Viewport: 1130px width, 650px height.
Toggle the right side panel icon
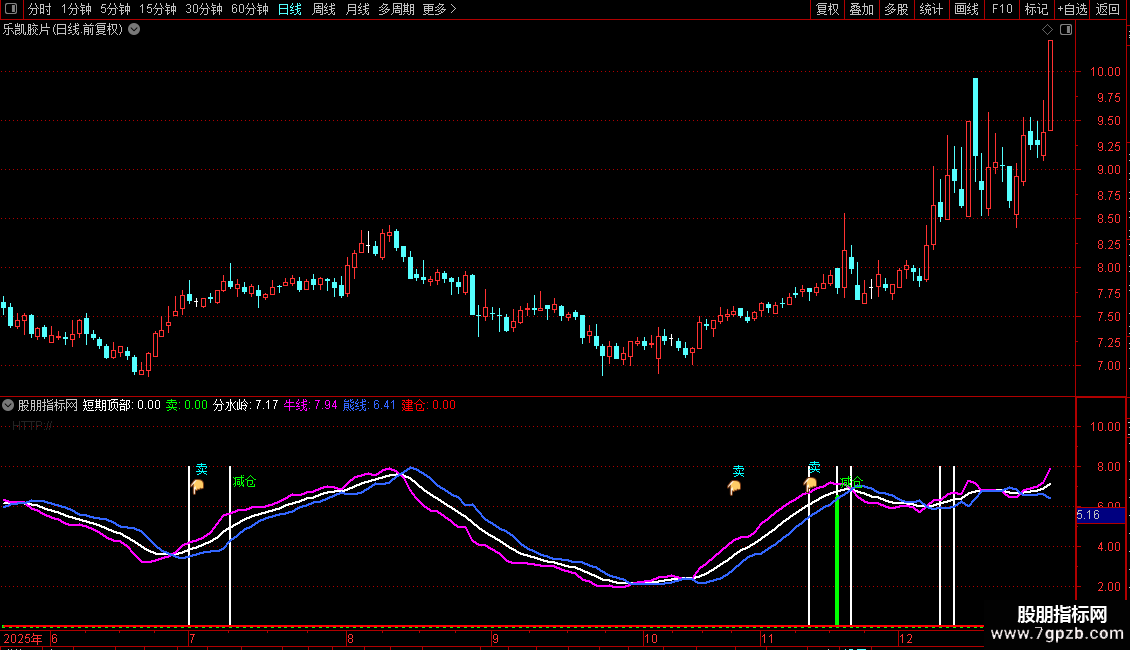point(1066,30)
